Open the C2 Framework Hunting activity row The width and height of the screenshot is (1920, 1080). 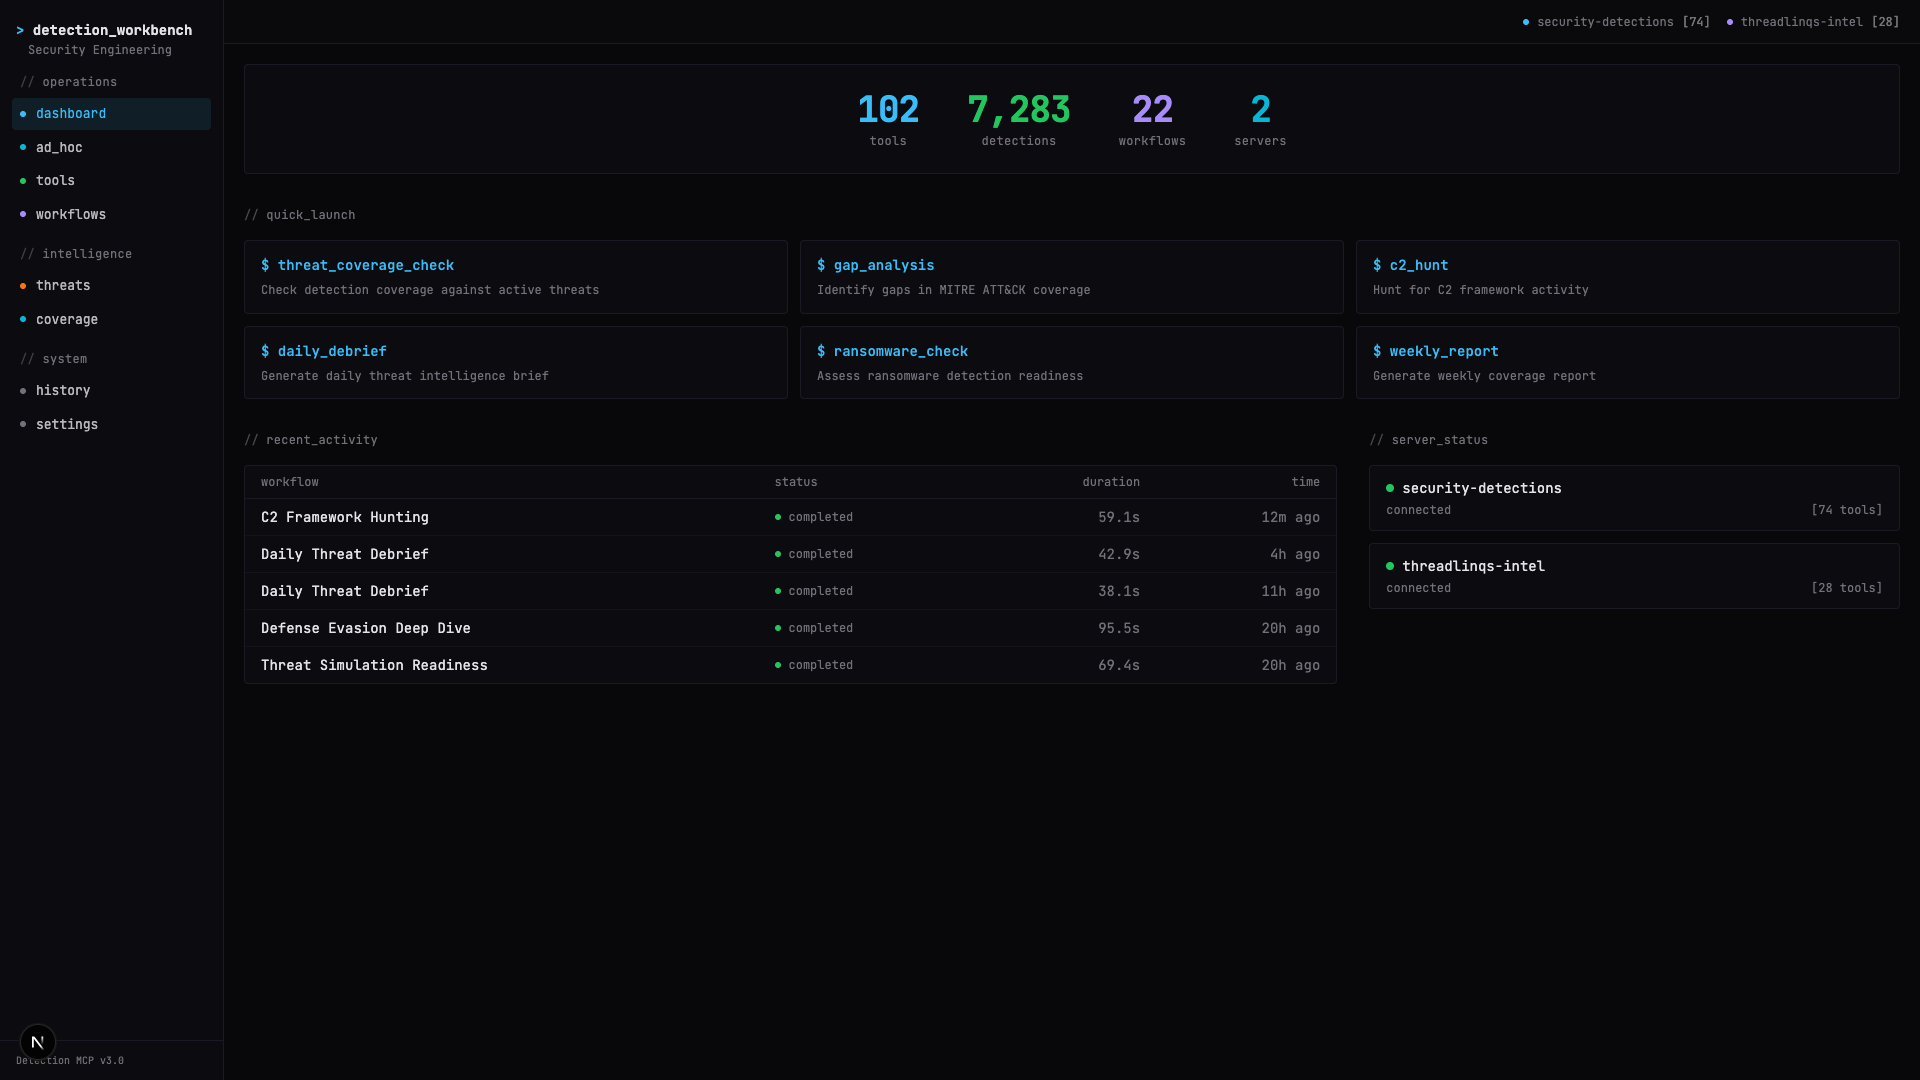coord(790,518)
